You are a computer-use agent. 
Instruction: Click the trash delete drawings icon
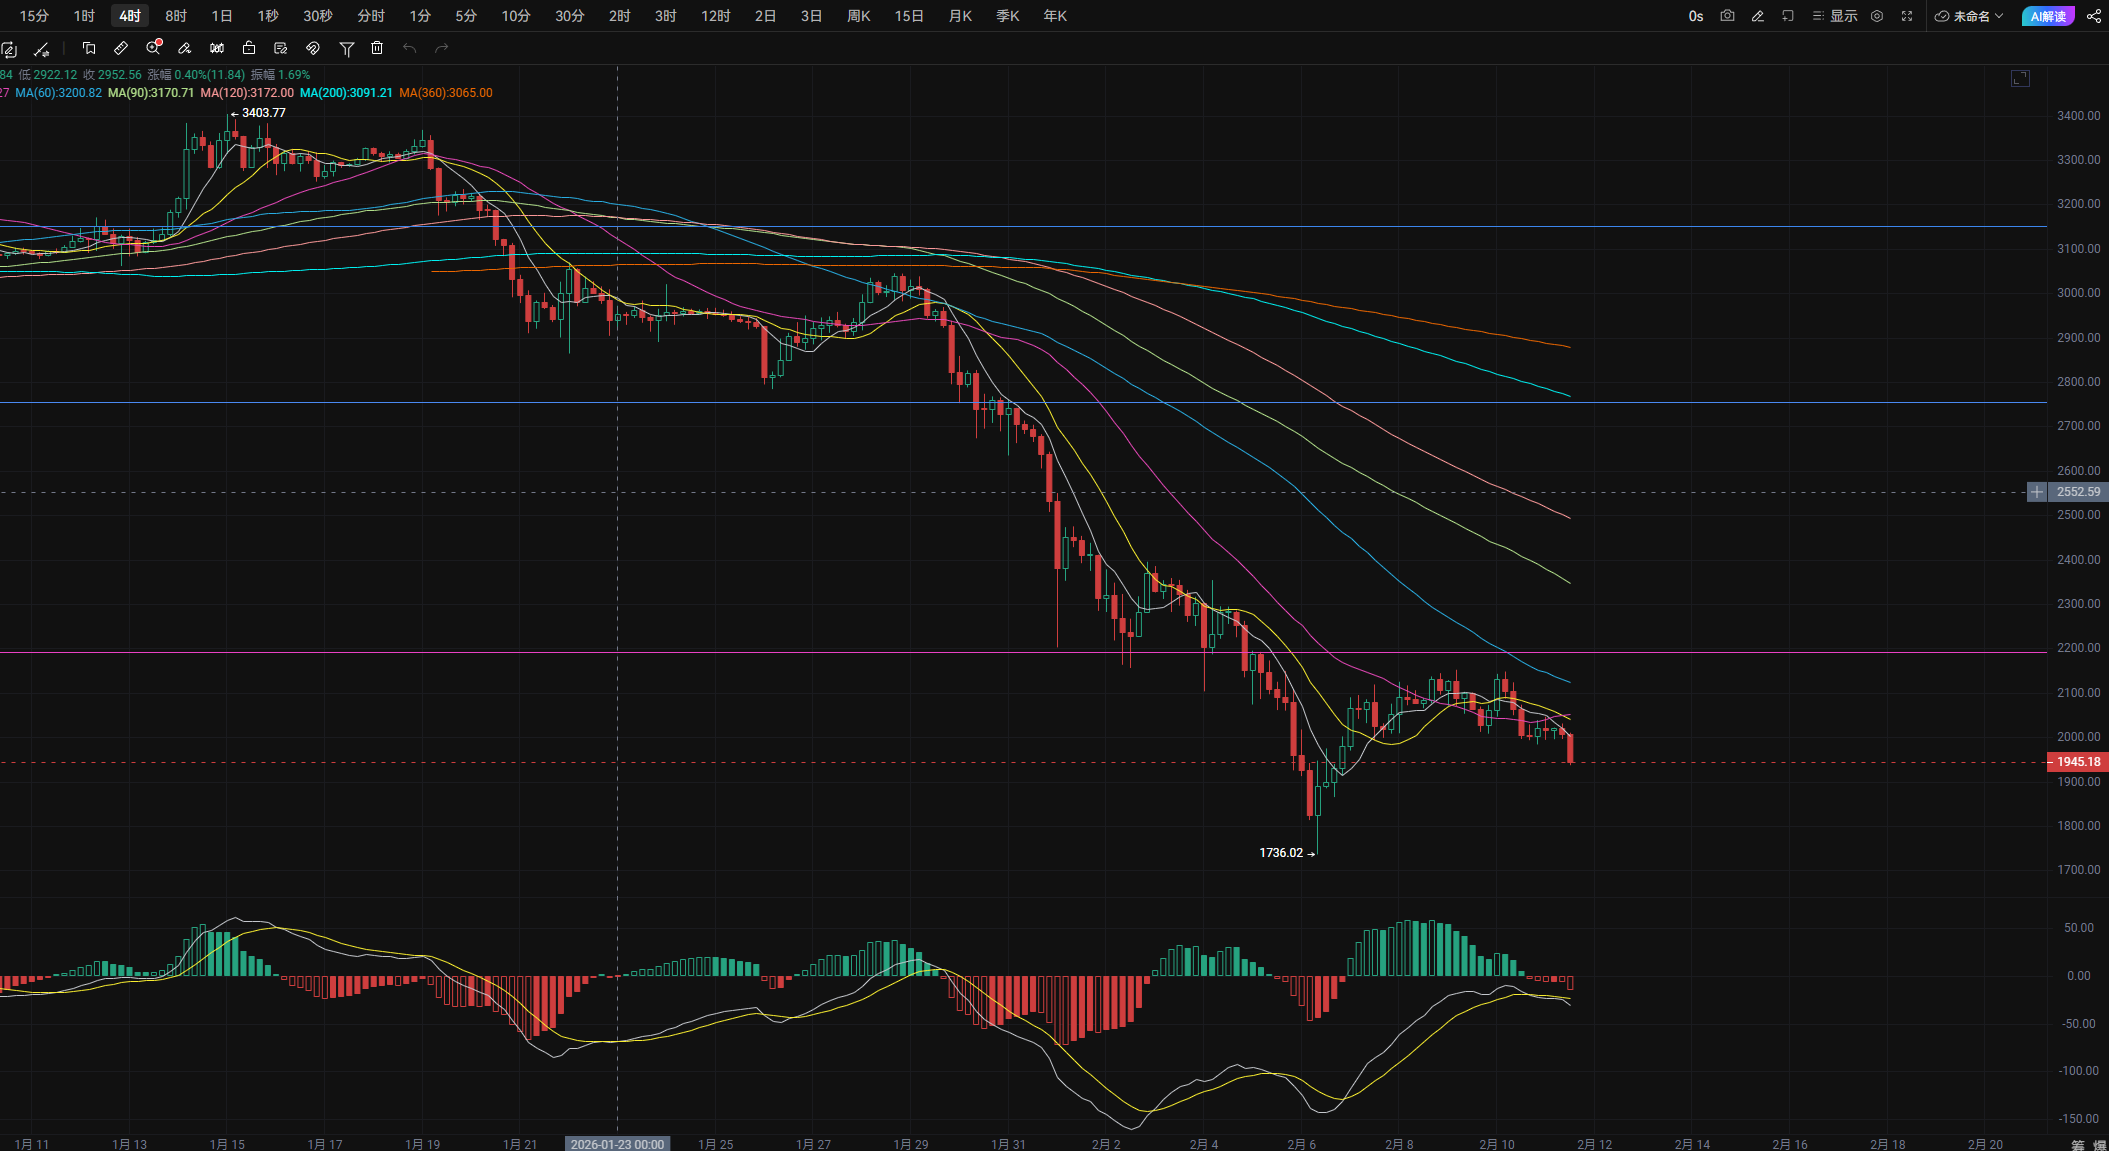coord(377,48)
